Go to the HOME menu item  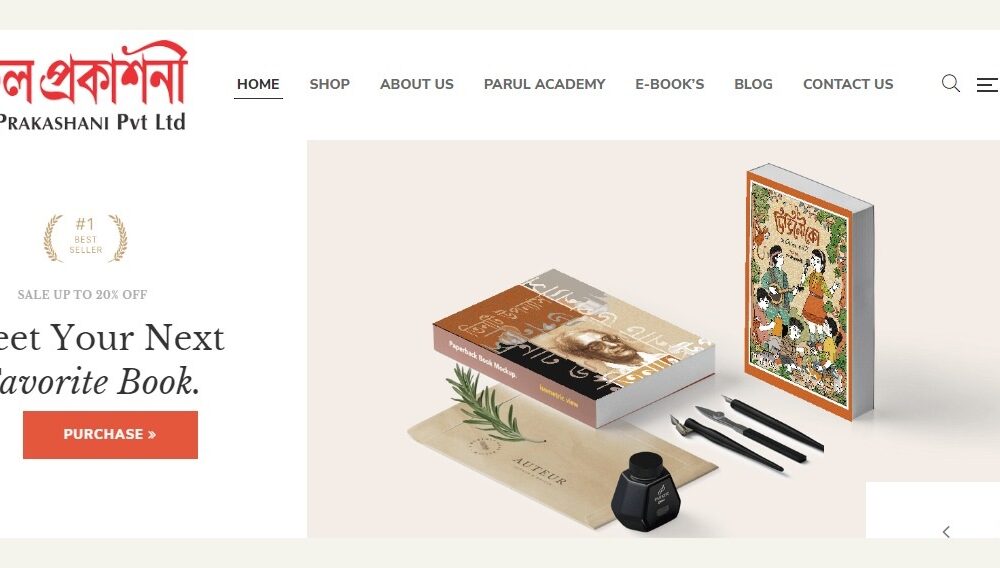coord(258,84)
